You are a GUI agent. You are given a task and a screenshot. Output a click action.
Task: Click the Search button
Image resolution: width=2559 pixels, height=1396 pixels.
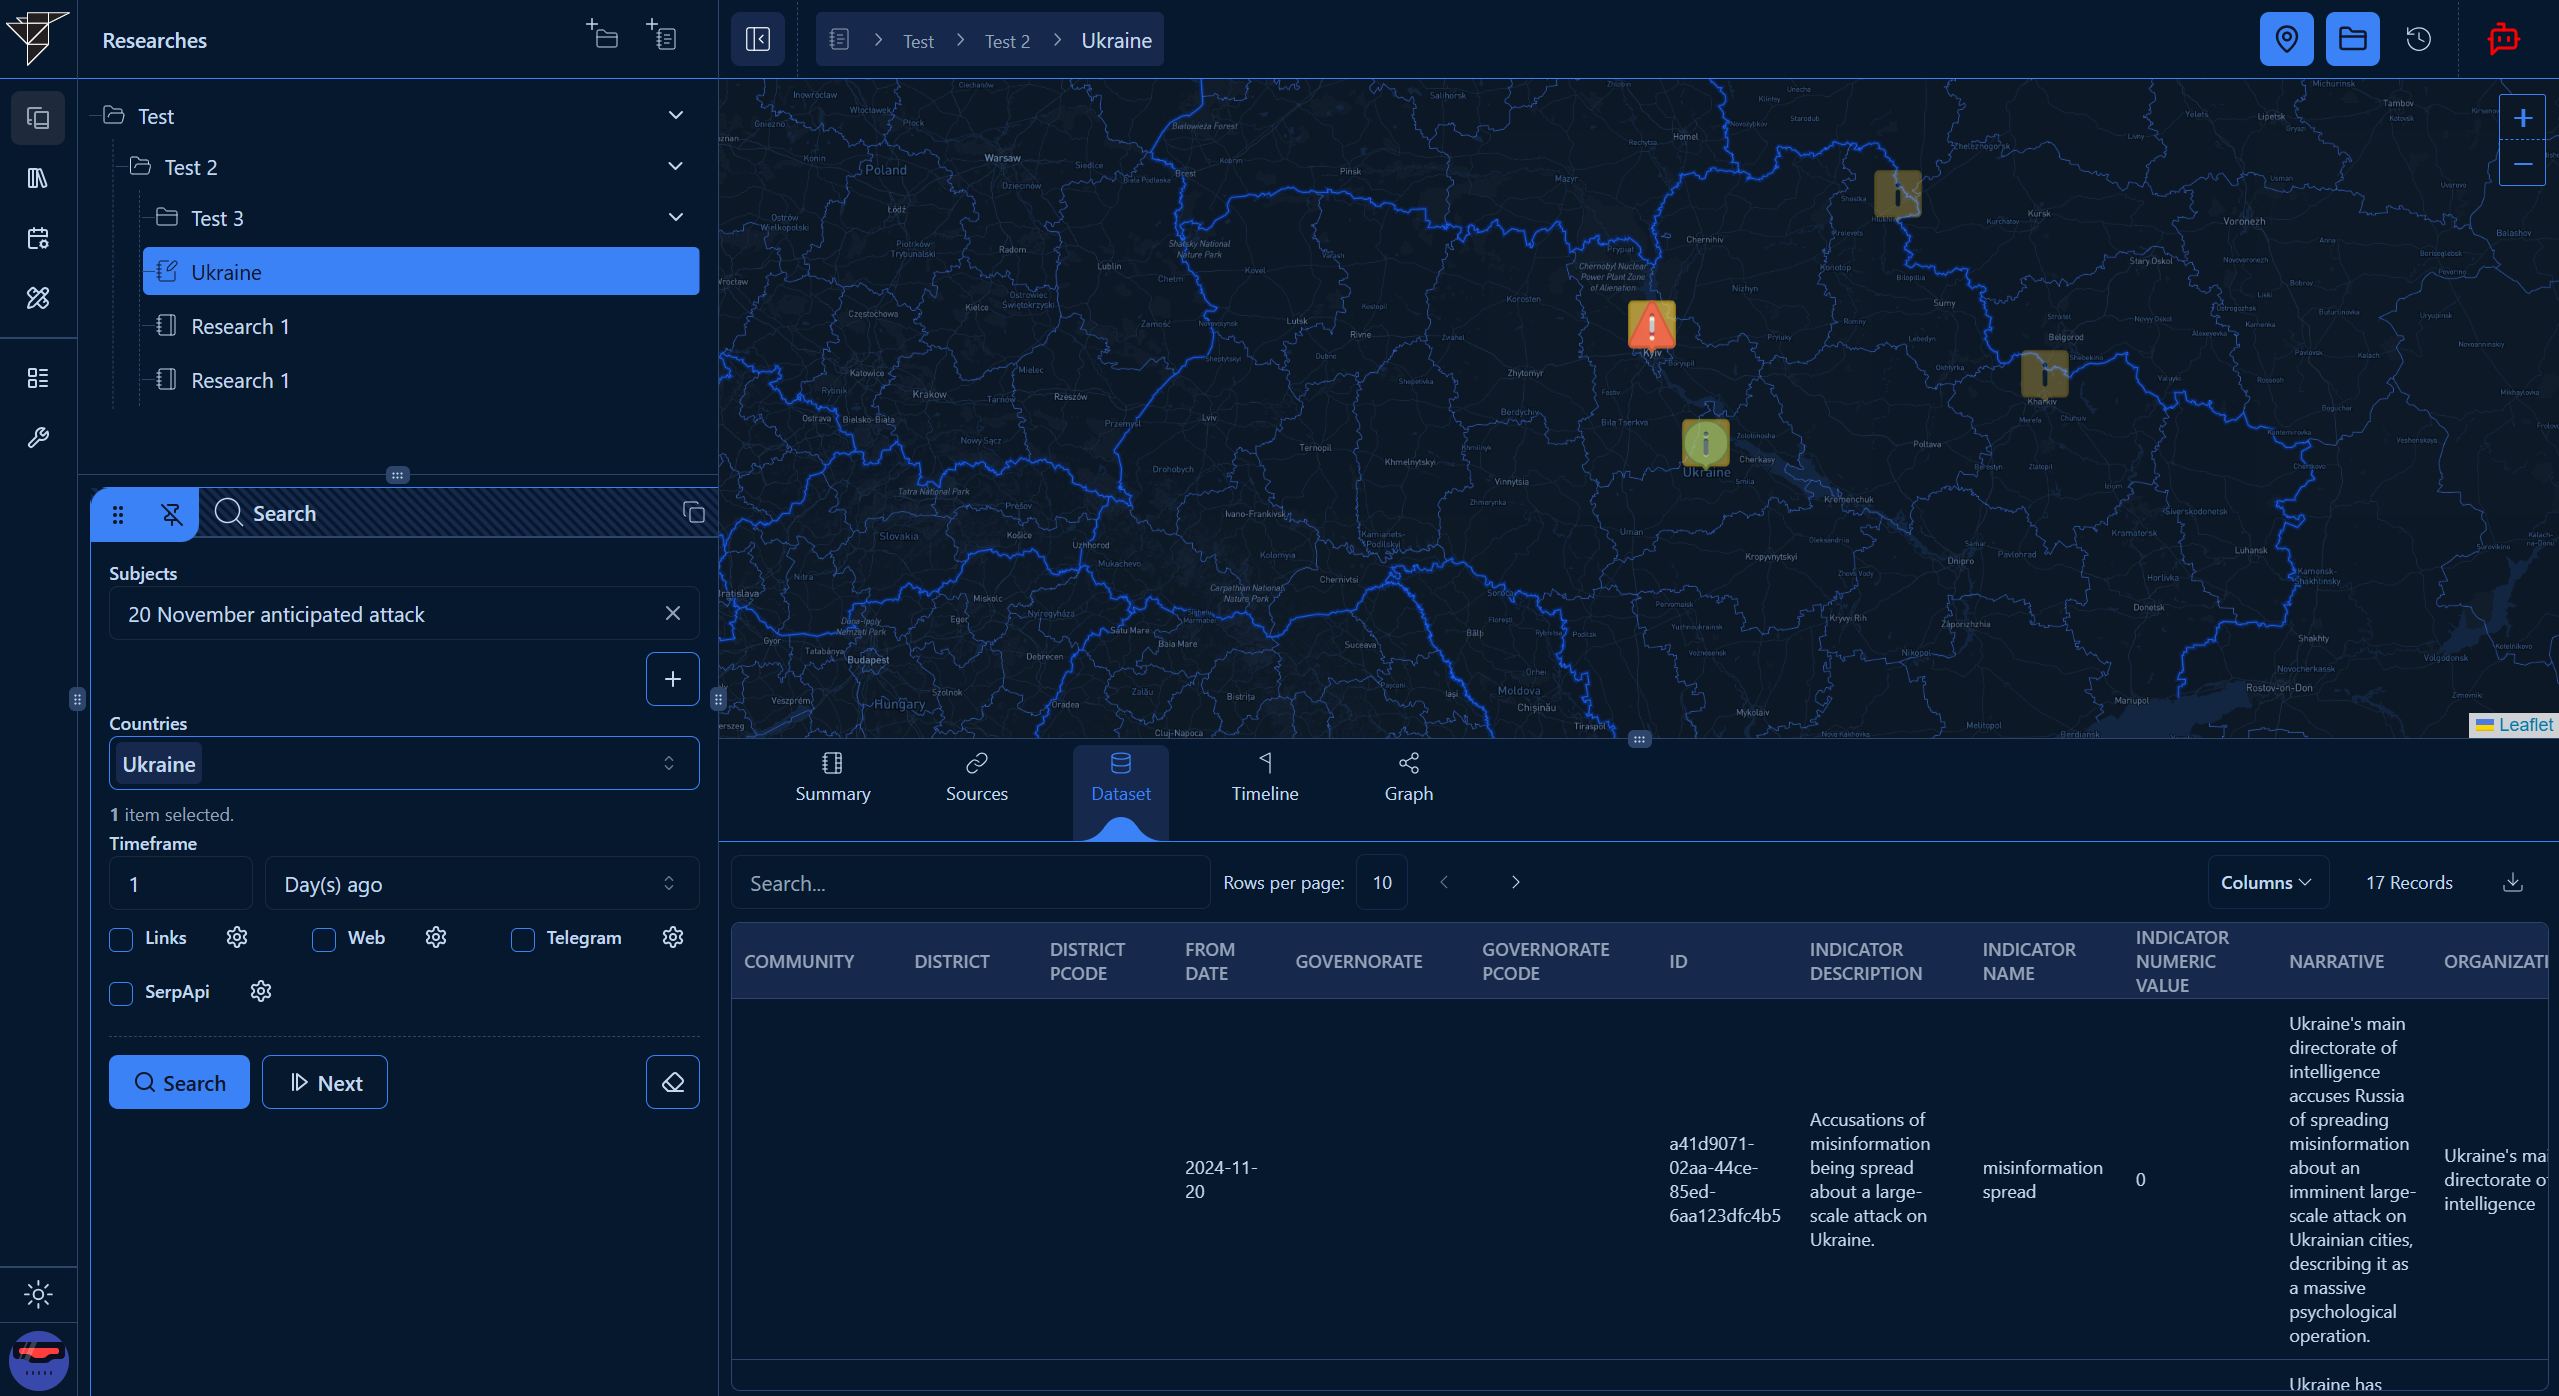[178, 1081]
